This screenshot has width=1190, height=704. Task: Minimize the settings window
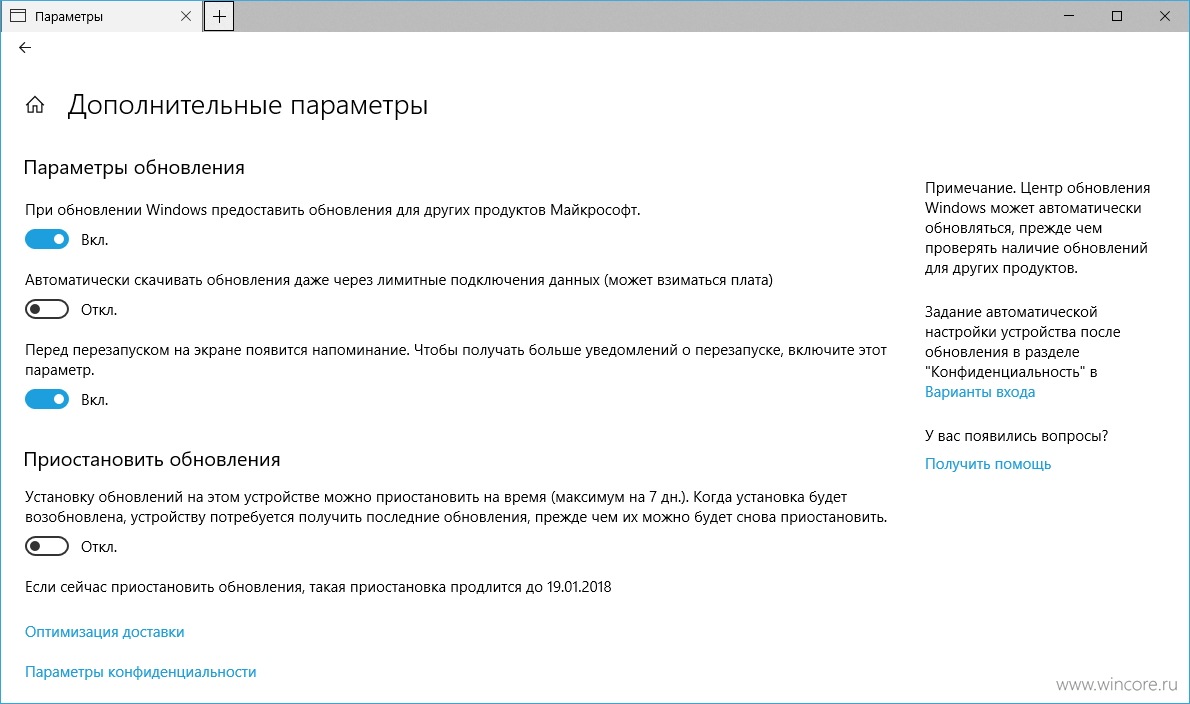tap(1069, 16)
